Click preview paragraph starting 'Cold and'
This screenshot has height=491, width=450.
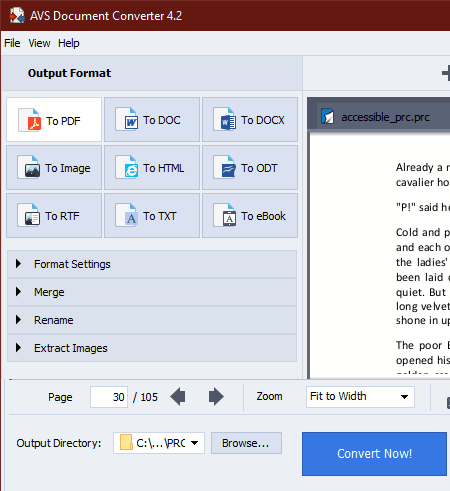tap(423, 276)
